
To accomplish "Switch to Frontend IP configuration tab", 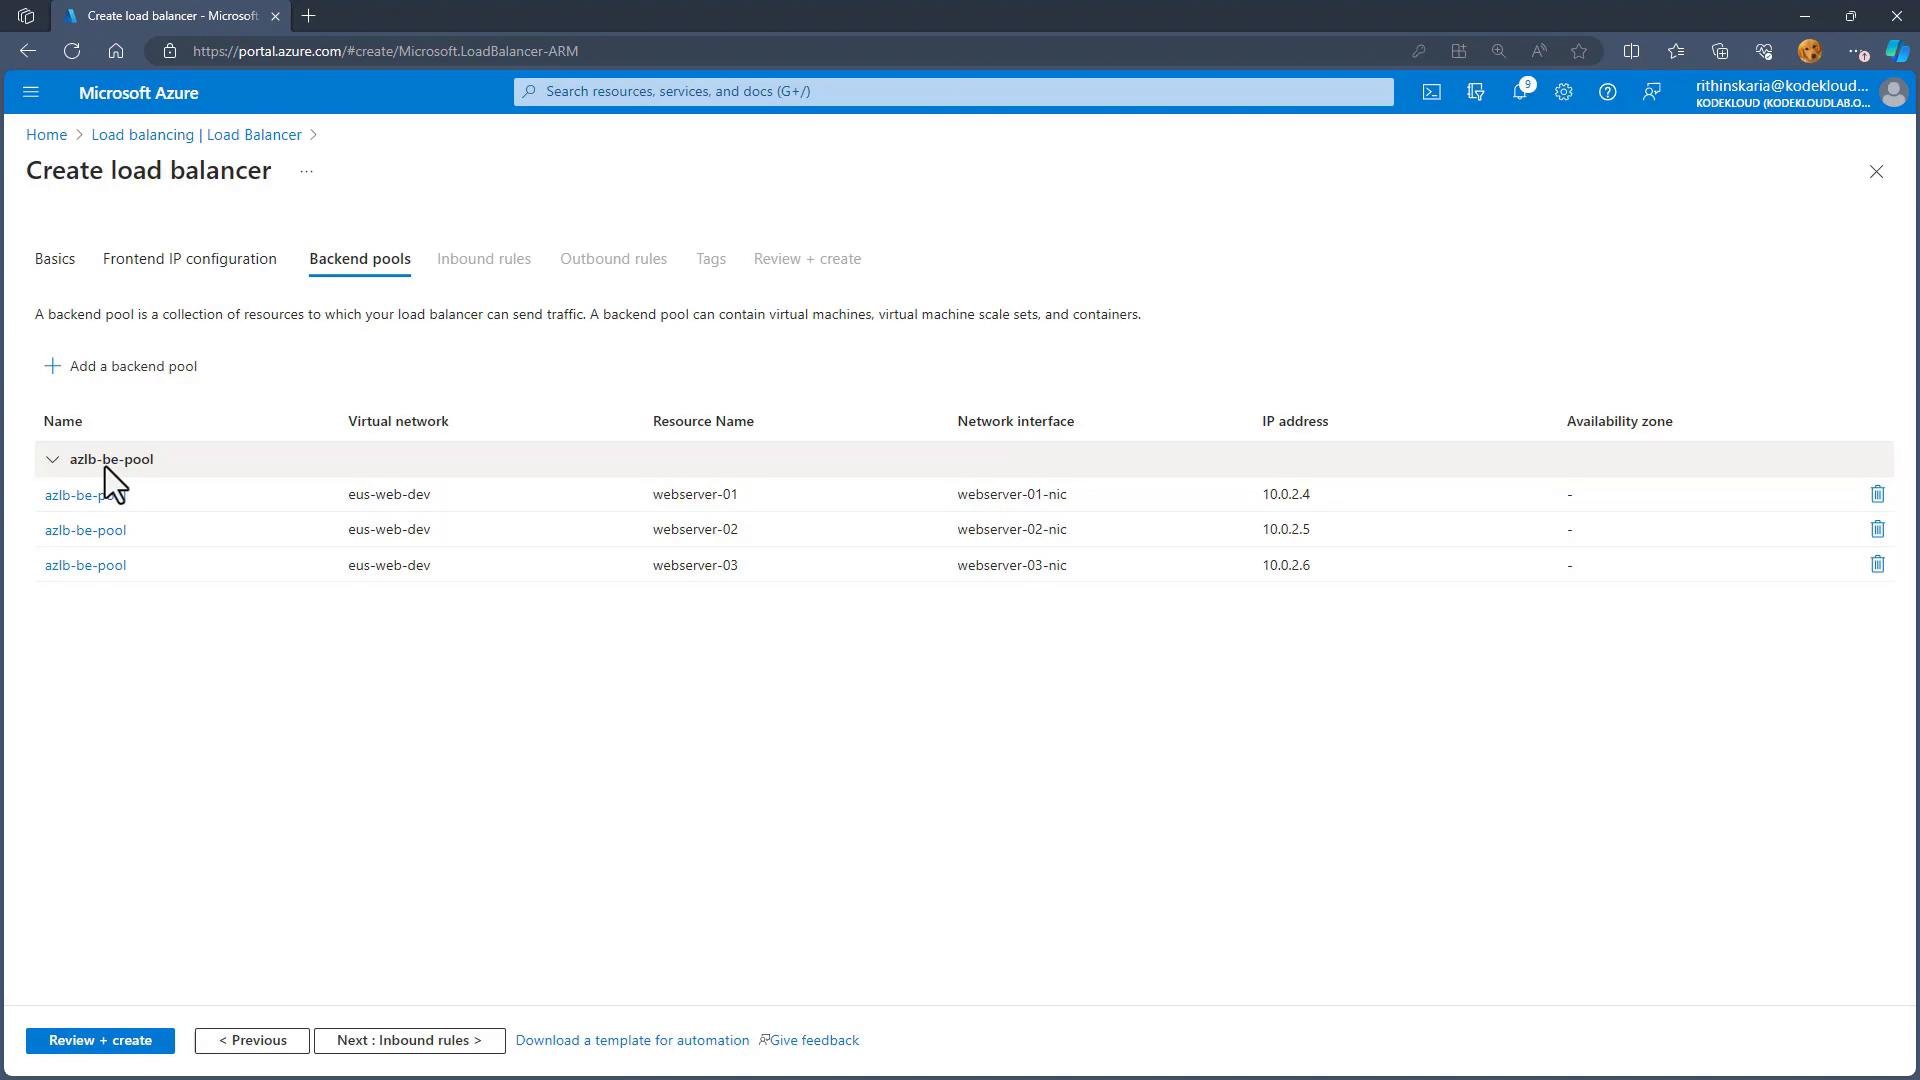I will [x=190, y=259].
